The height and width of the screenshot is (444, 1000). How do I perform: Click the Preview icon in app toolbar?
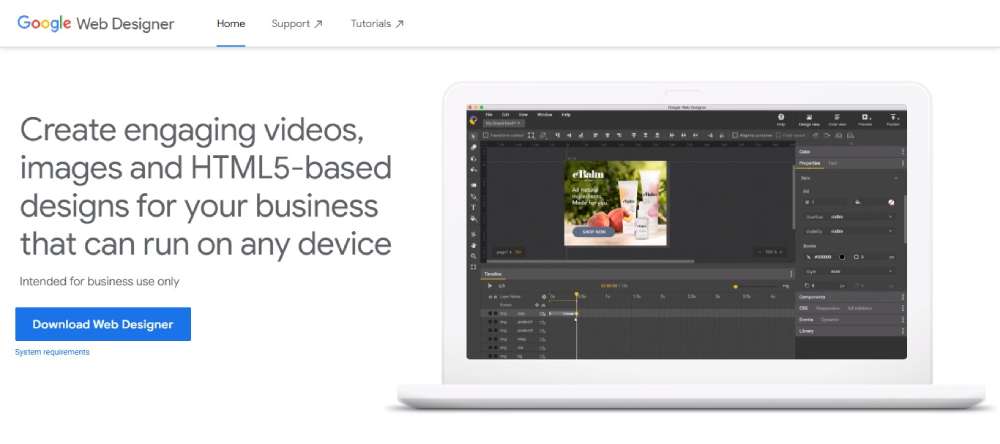865,119
